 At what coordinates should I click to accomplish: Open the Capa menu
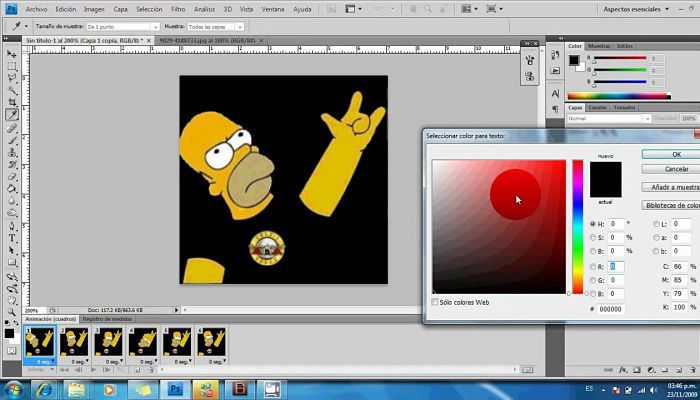120,9
